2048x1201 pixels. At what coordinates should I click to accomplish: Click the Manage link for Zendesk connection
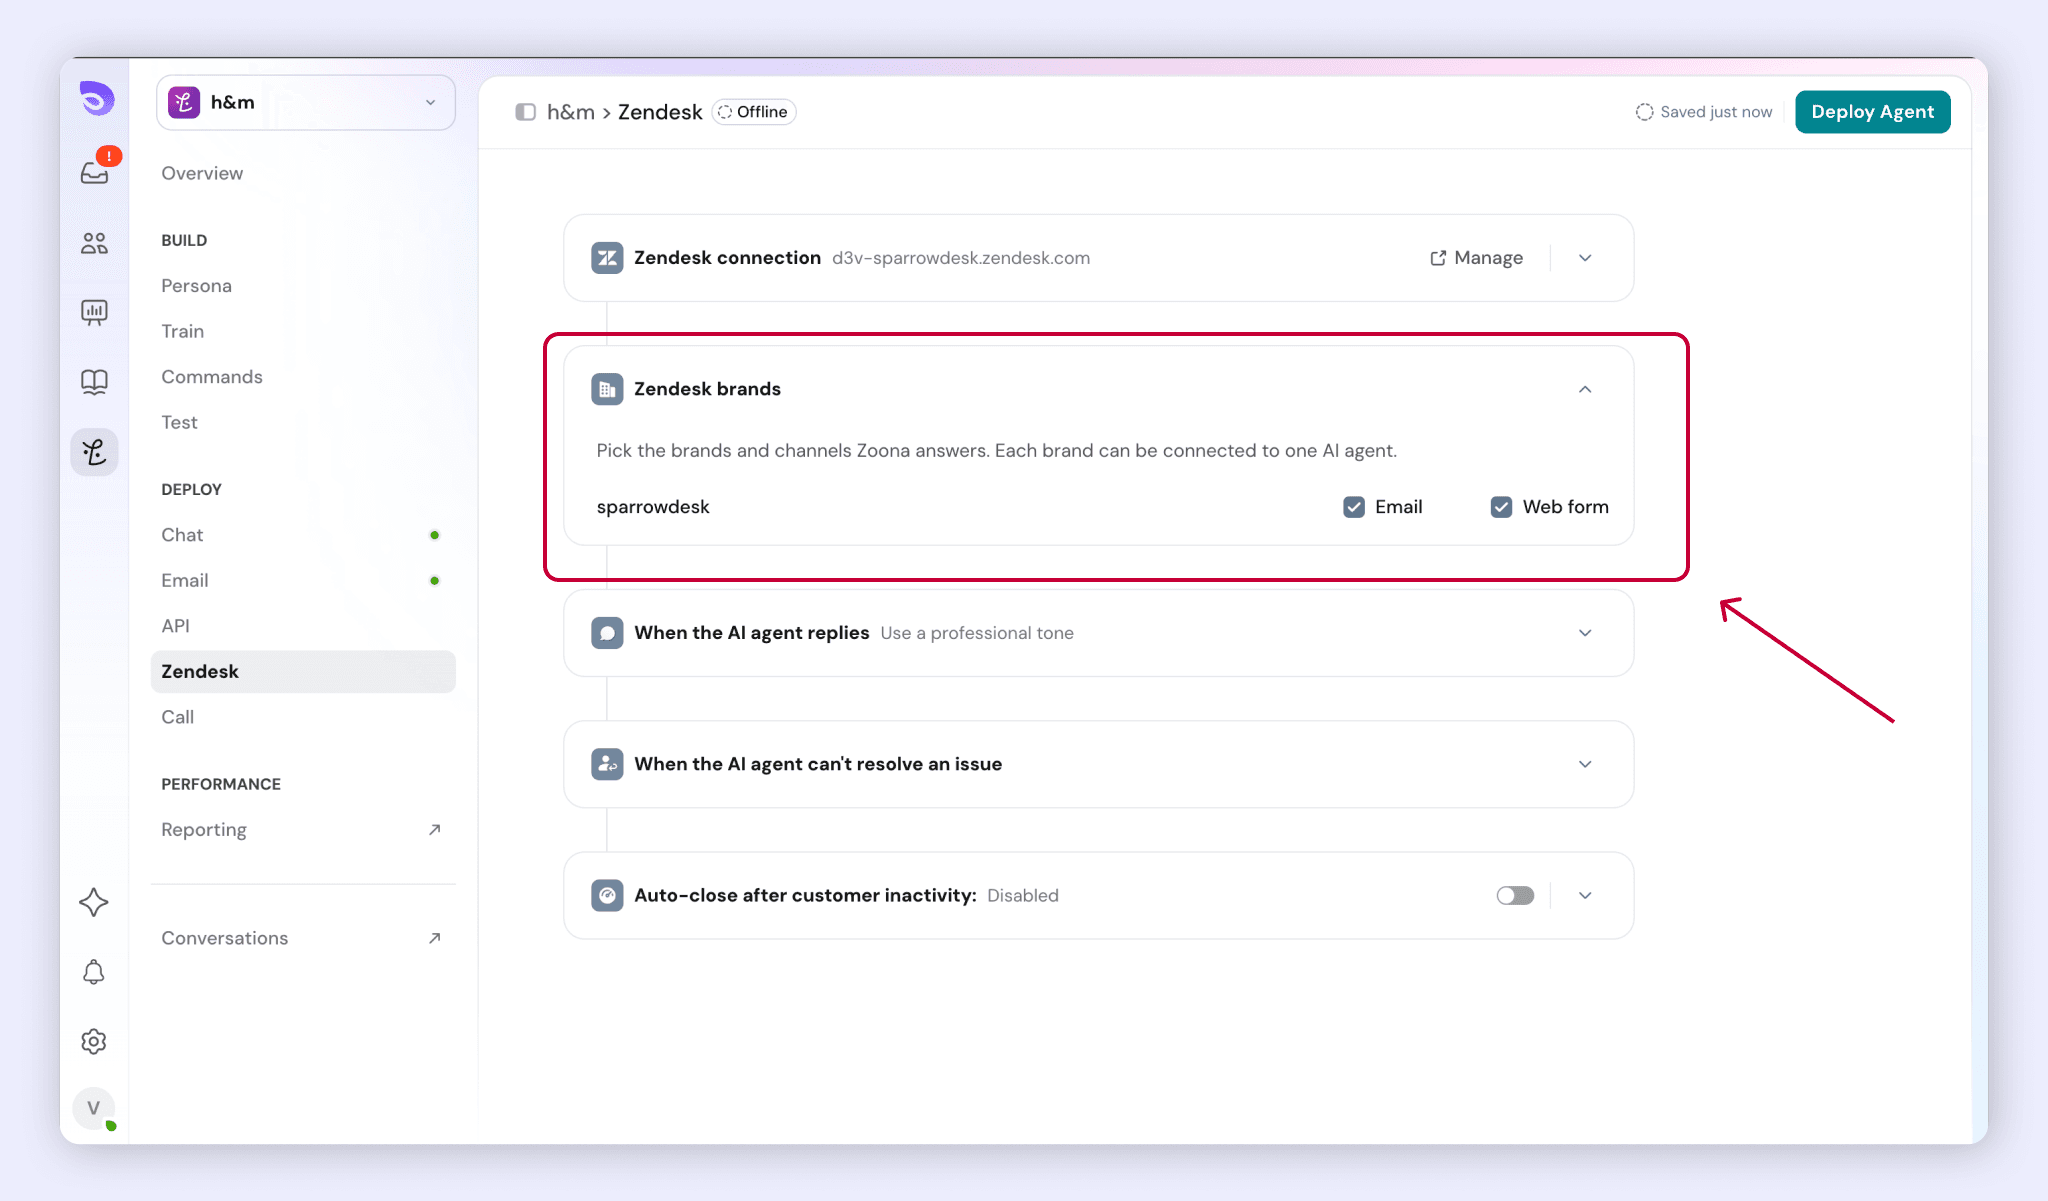(1476, 258)
